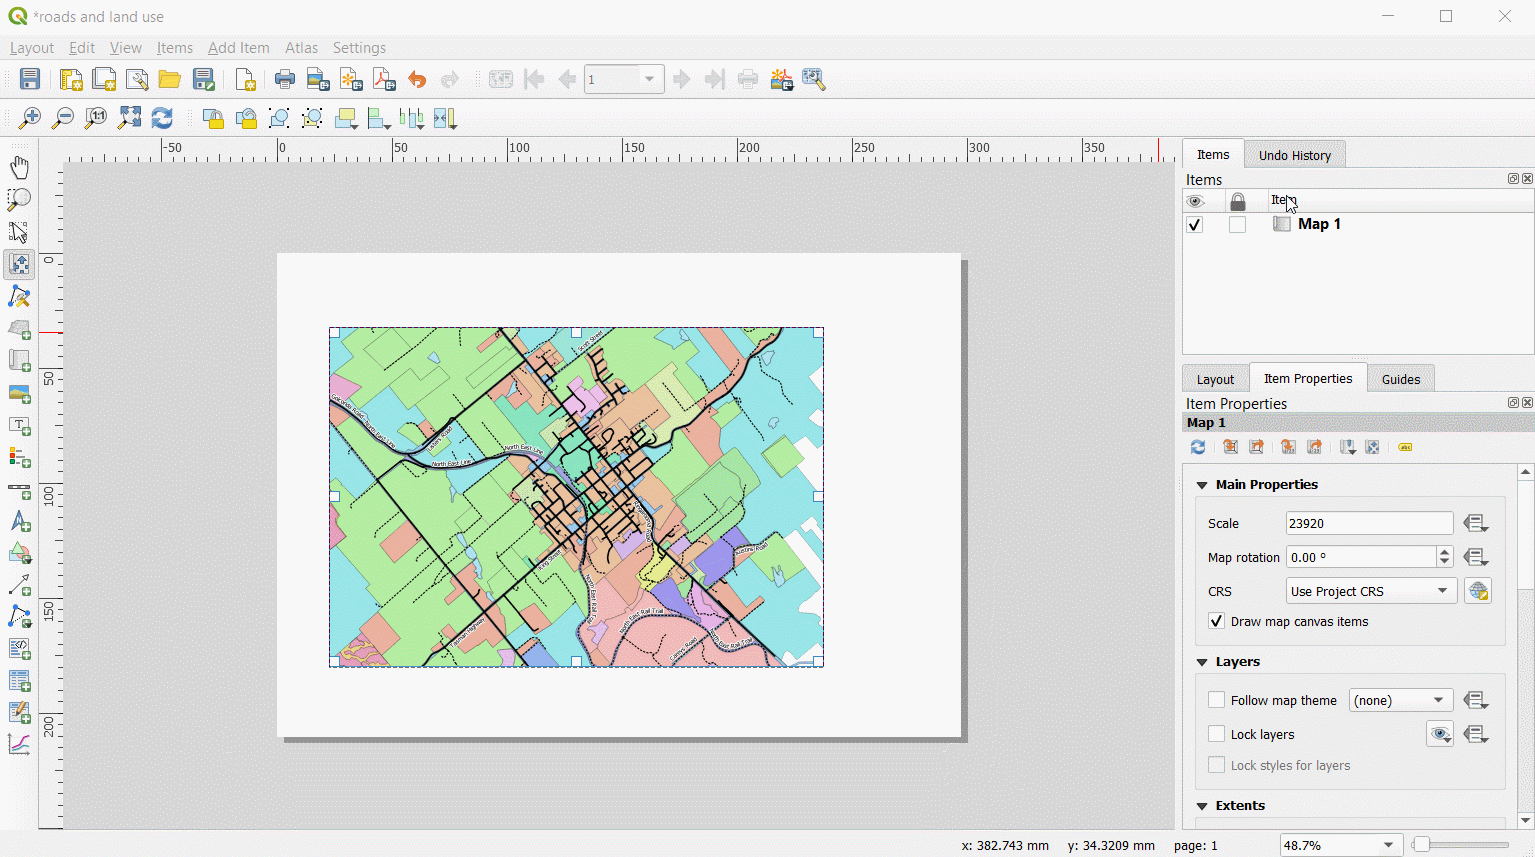Select the Pan Layout tool
The height and width of the screenshot is (857, 1535).
(x=19, y=168)
